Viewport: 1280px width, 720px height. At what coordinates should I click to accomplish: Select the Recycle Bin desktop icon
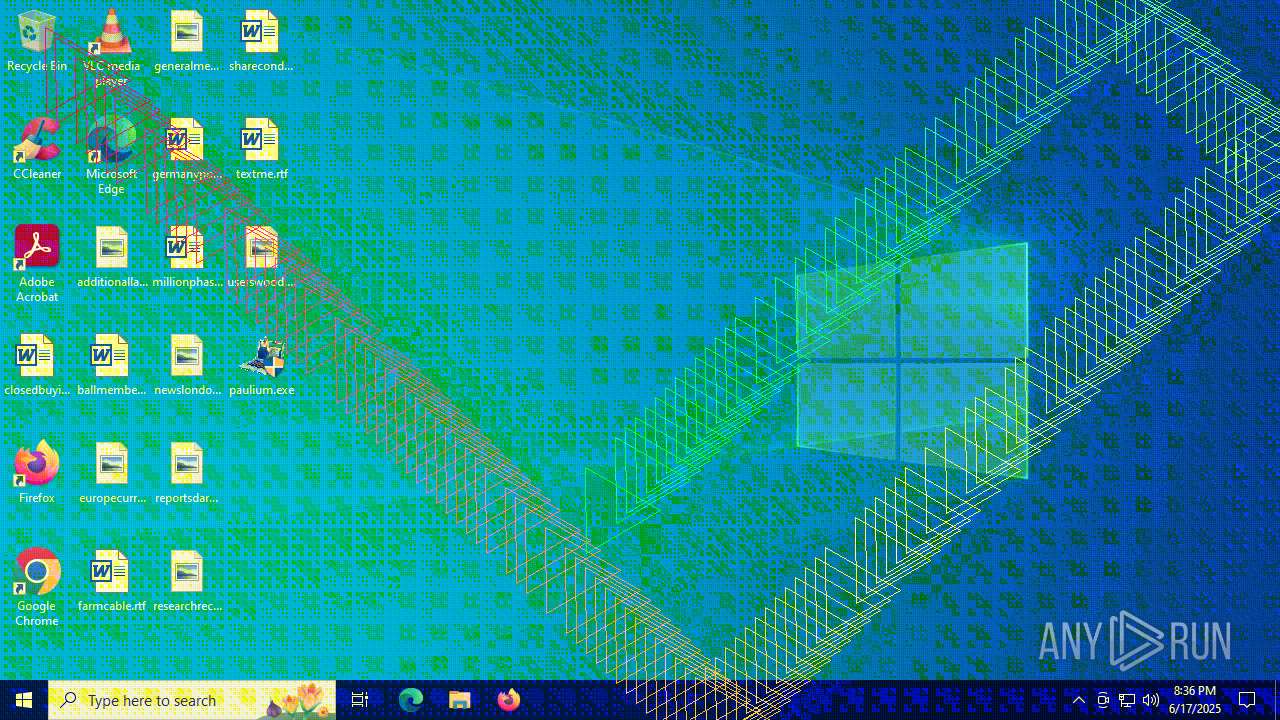37,42
